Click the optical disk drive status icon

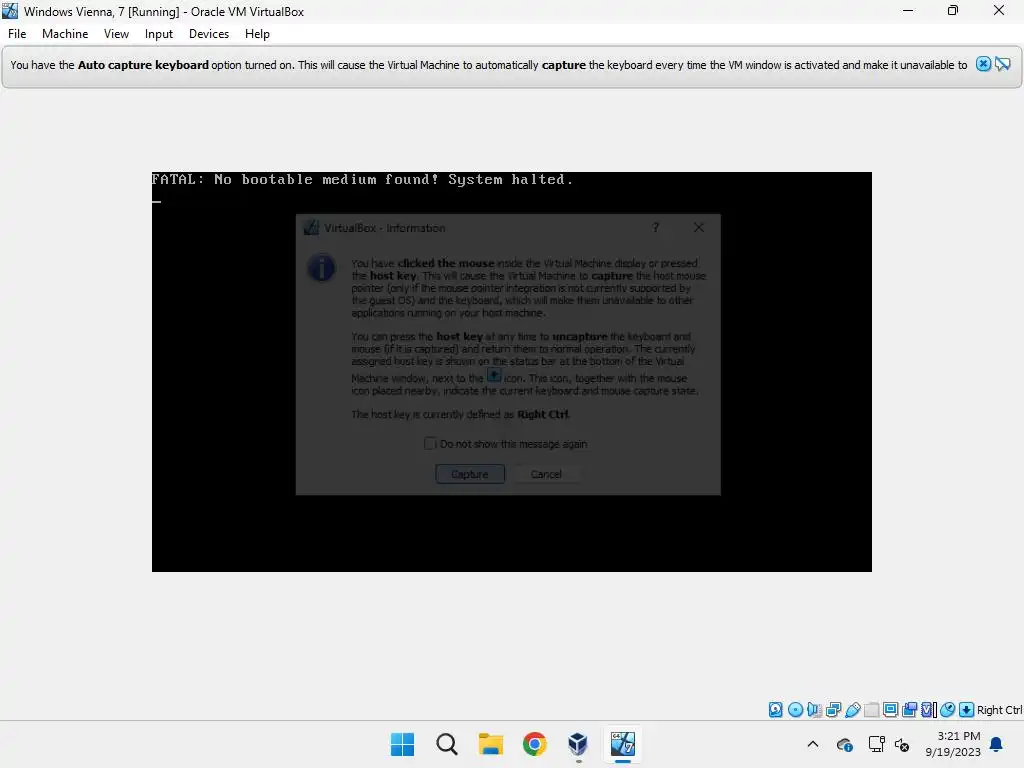point(795,710)
